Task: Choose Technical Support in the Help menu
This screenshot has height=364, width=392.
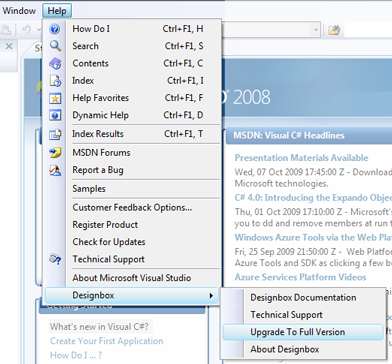Action: (132, 259)
